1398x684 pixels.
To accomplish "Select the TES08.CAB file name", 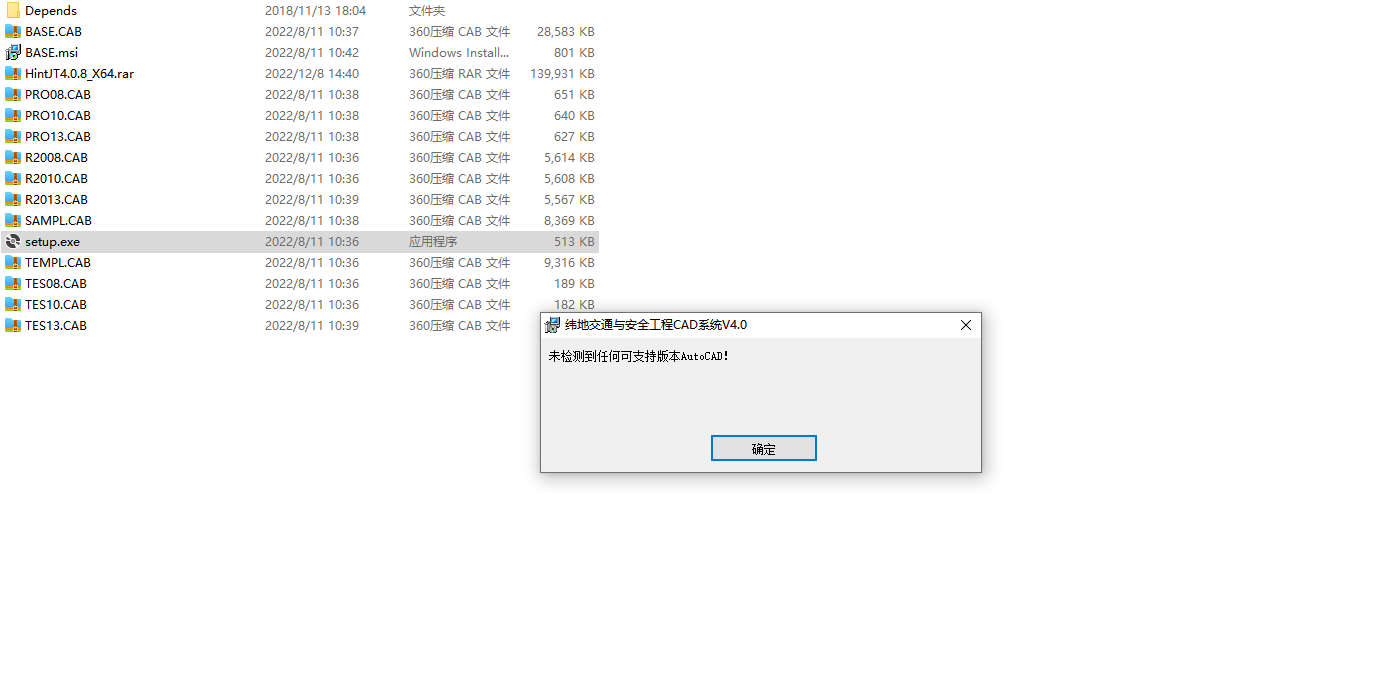I will 56,283.
